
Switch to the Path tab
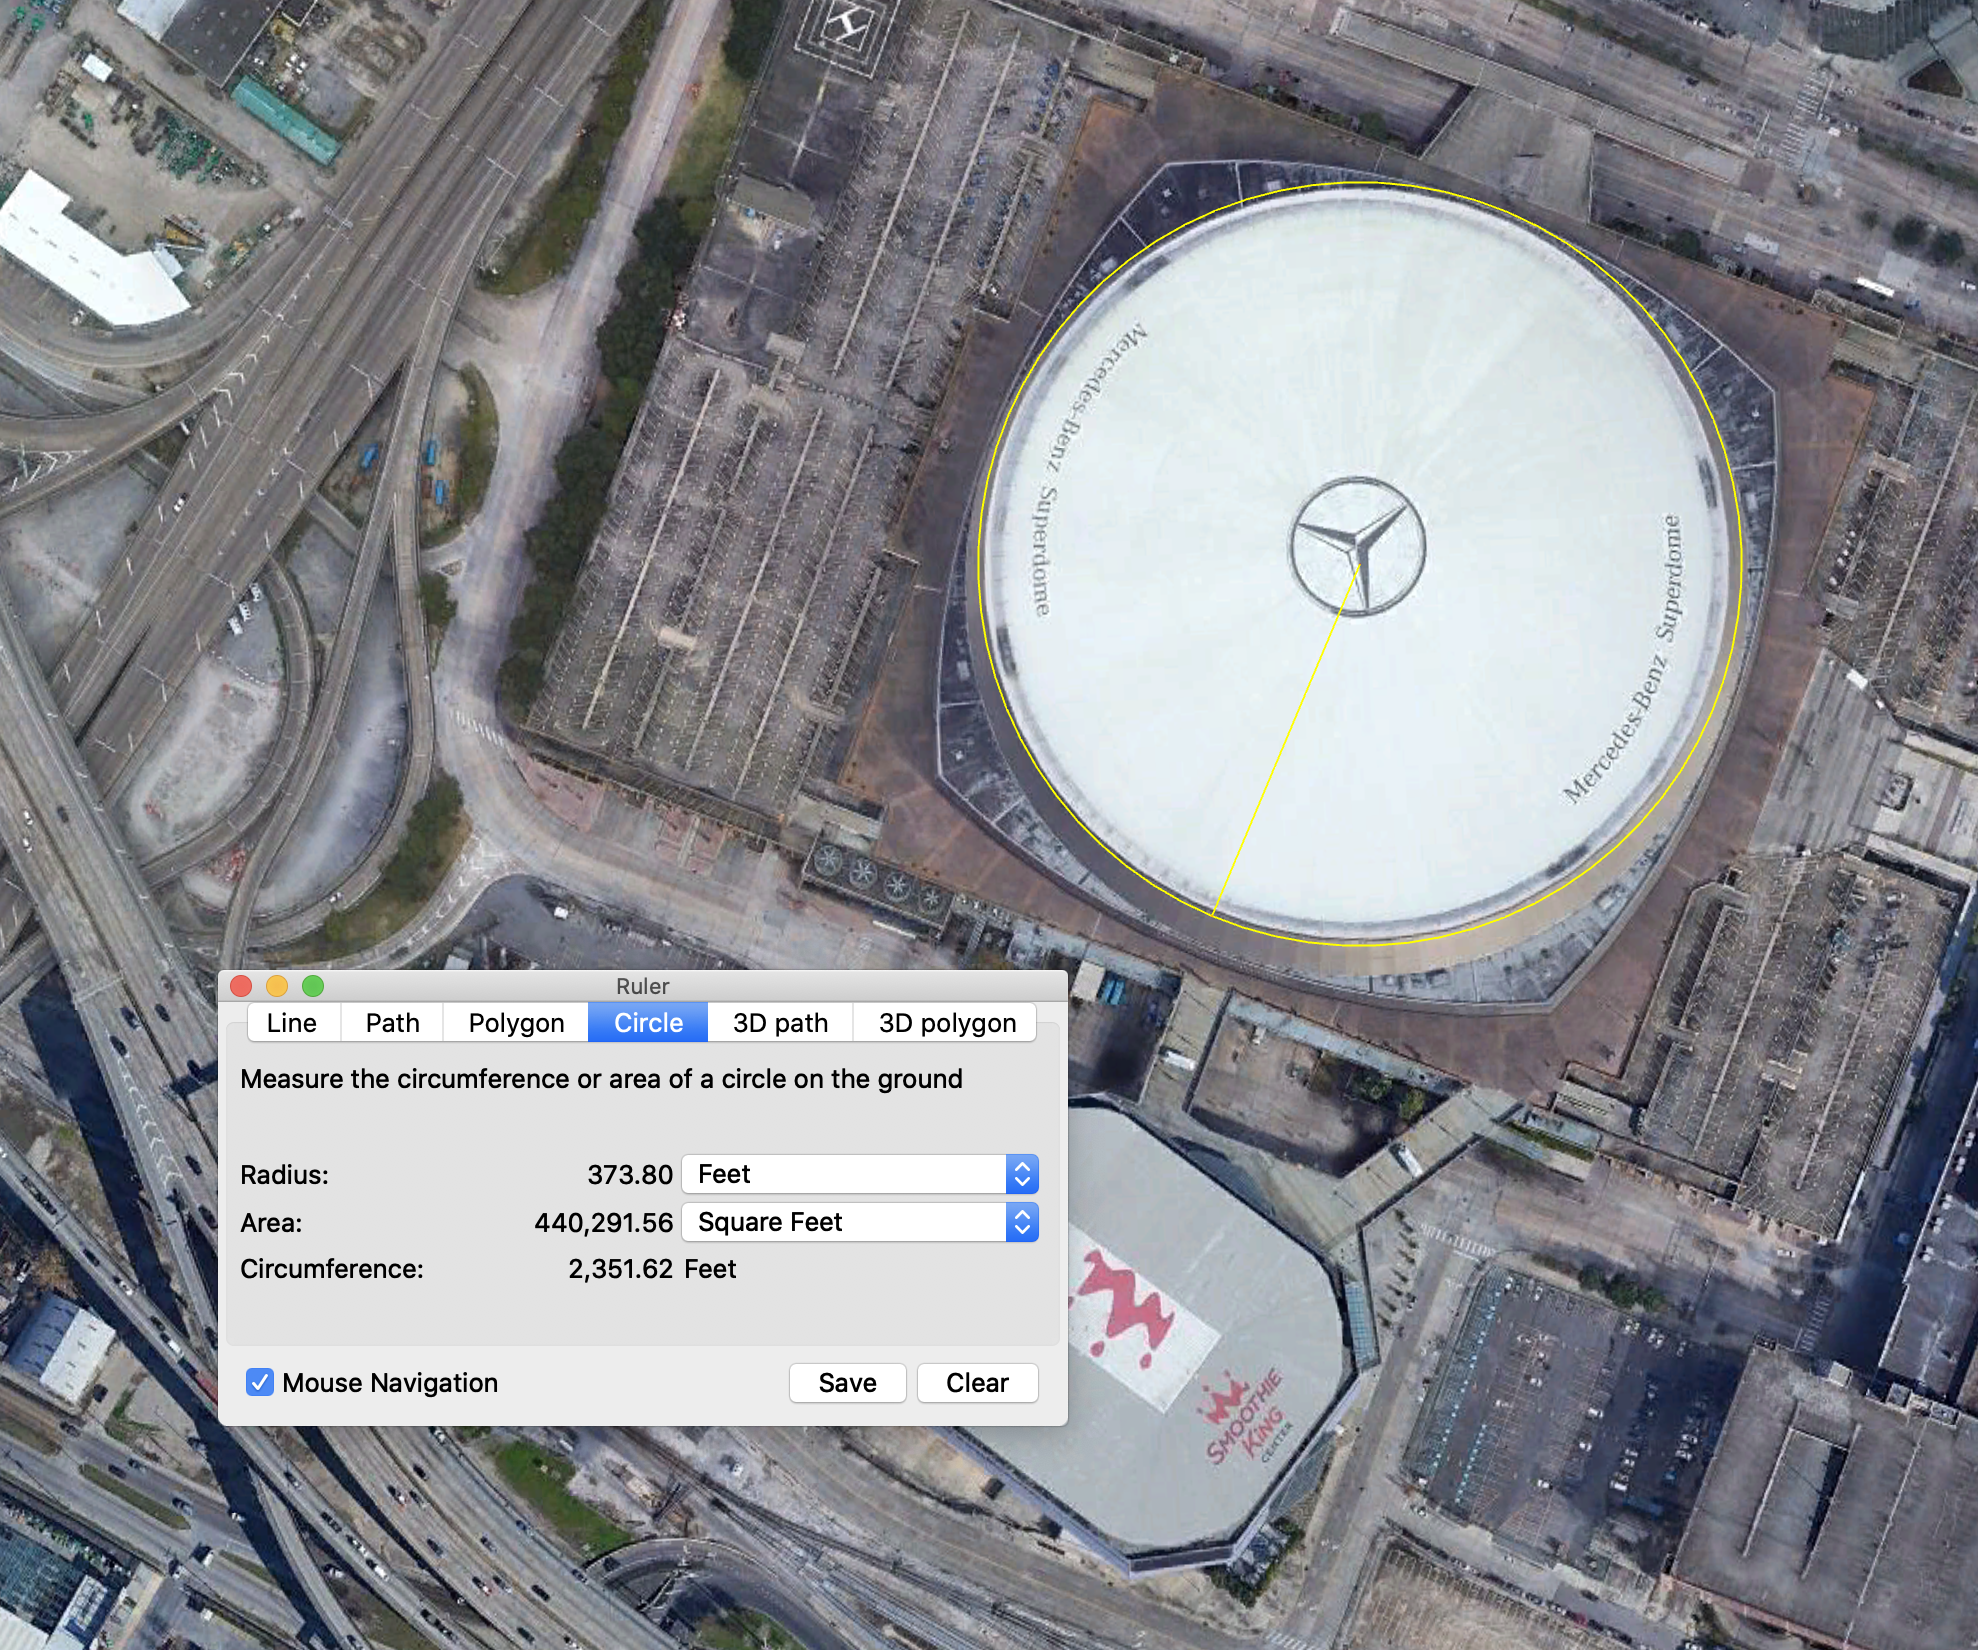[x=392, y=1023]
